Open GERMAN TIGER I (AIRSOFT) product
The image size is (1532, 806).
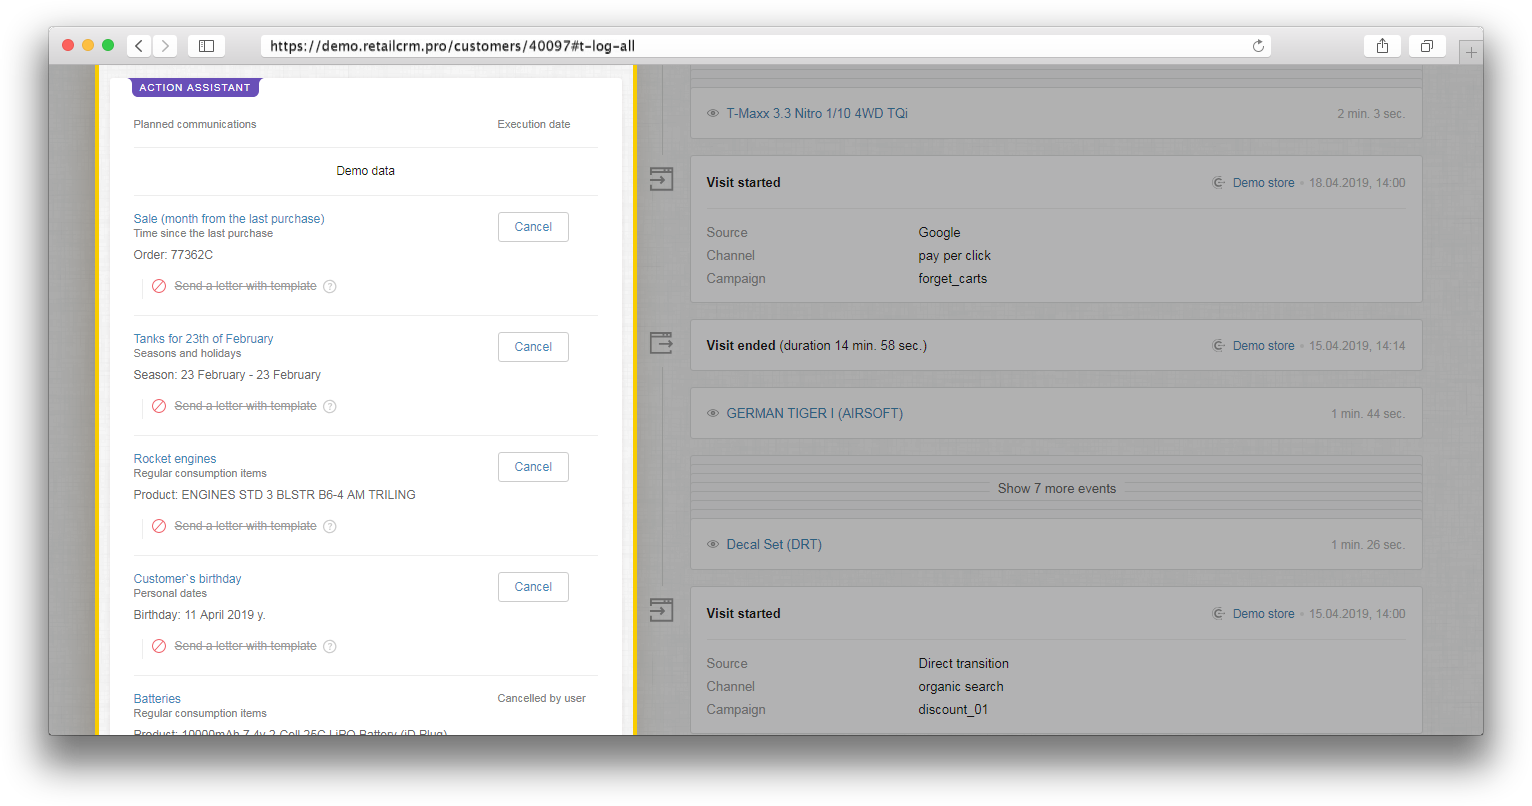click(814, 413)
